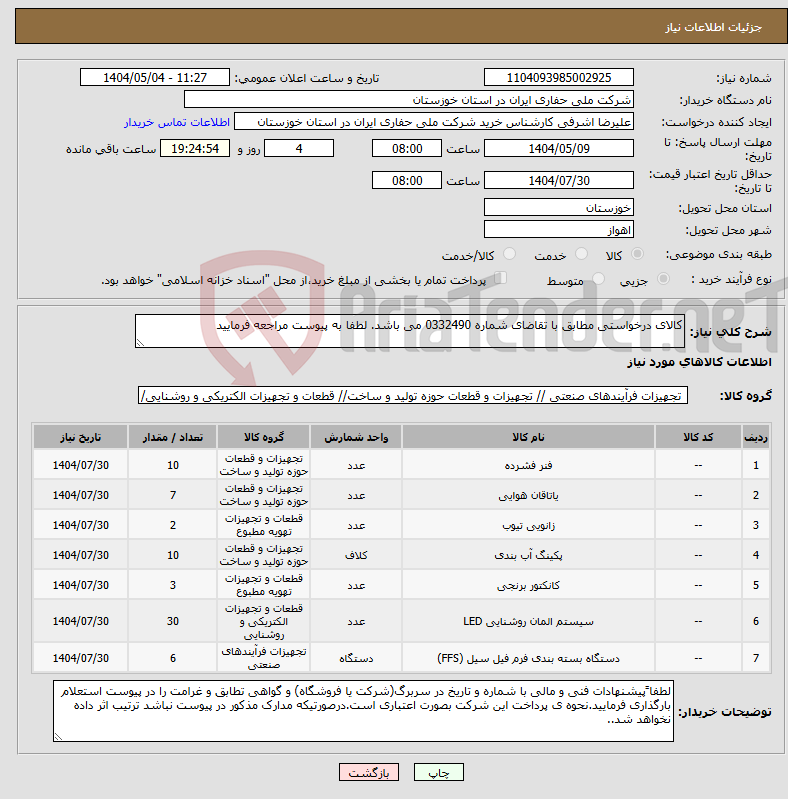This screenshot has width=788, height=799.
Task: Click the اطلاعات کالاهای مورد نیاز heading
Action: [x=699, y=362]
